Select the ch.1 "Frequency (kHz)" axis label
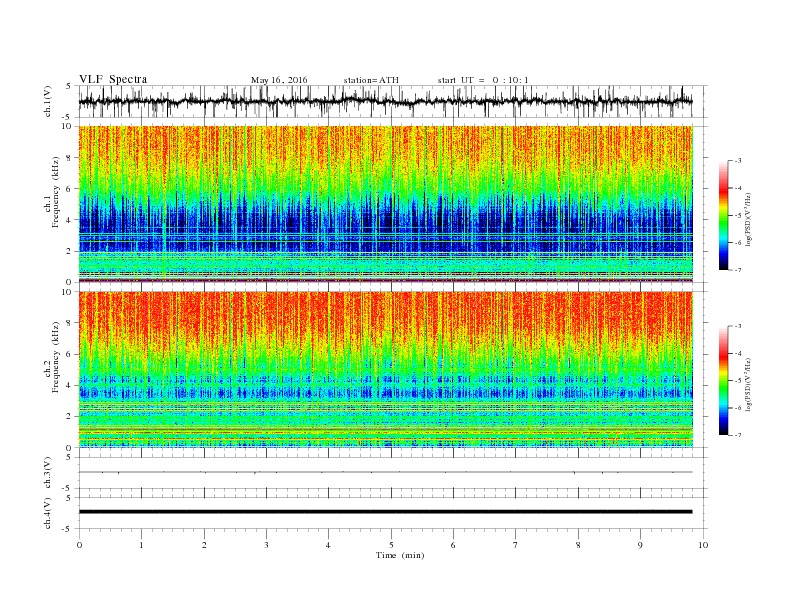Screen dimensions: 792x612 tap(56, 191)
